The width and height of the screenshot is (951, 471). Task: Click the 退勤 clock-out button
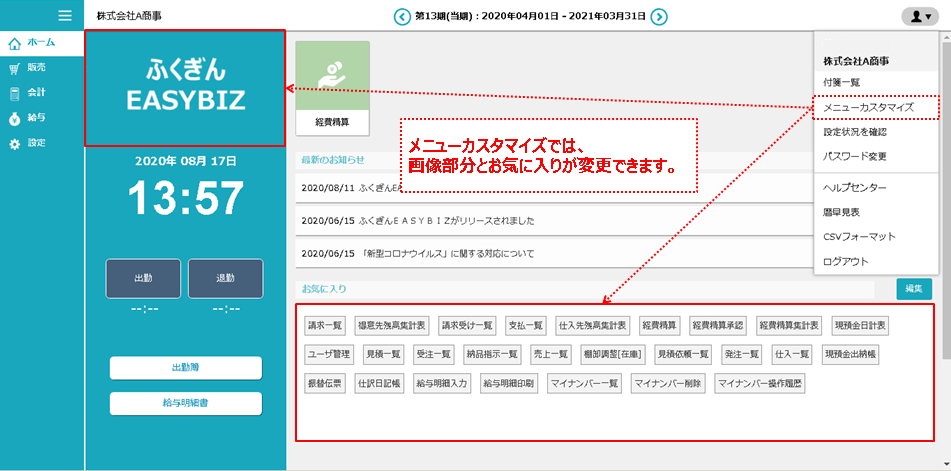226,279
